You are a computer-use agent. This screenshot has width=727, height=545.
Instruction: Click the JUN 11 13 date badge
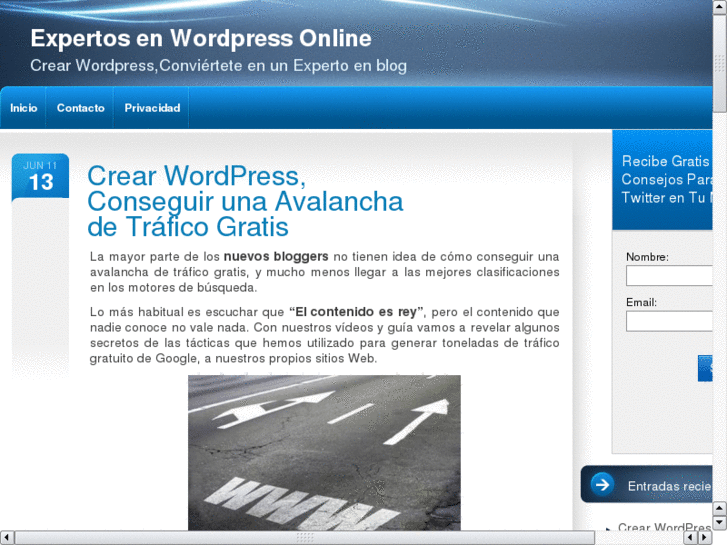pos(40,177)
